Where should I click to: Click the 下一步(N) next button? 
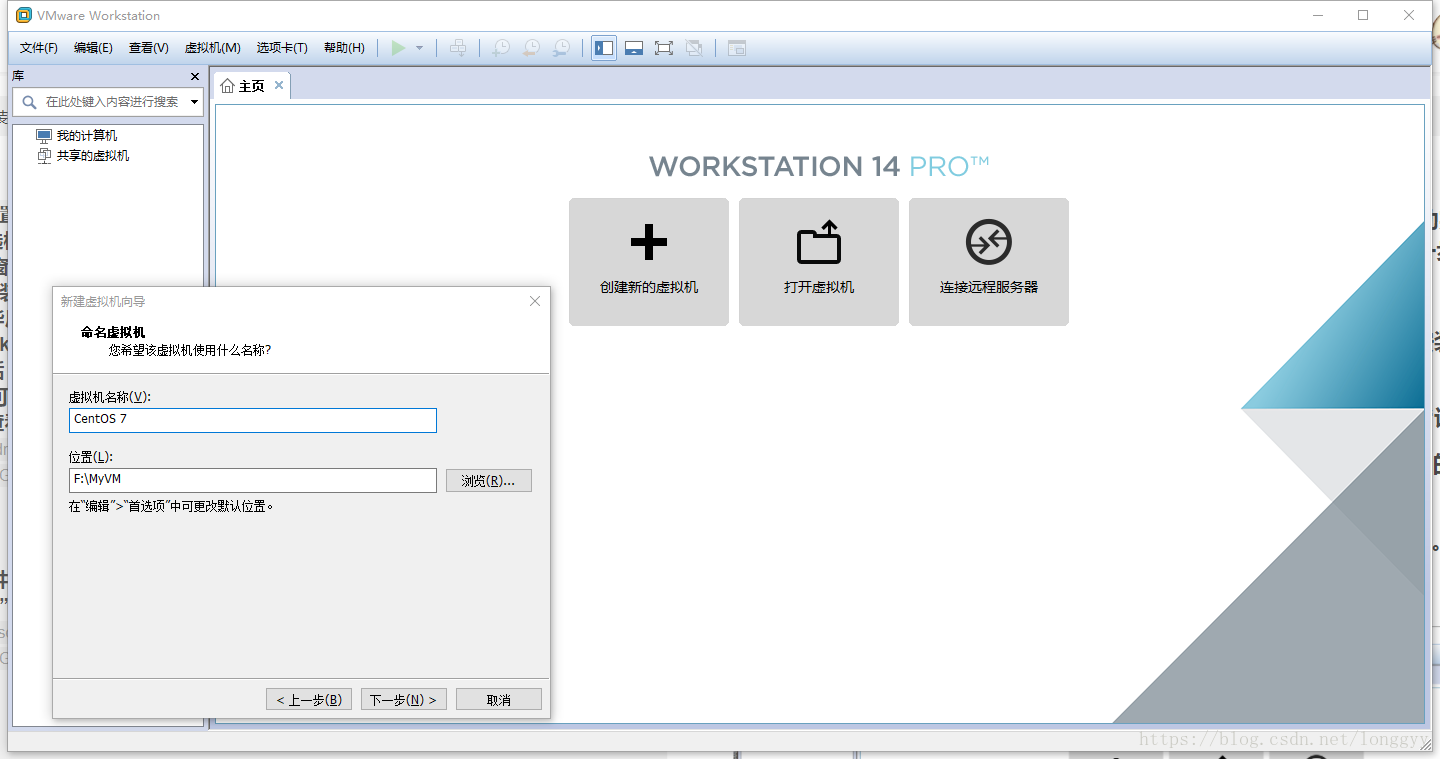pyautogui.click(x=403, y=700)
